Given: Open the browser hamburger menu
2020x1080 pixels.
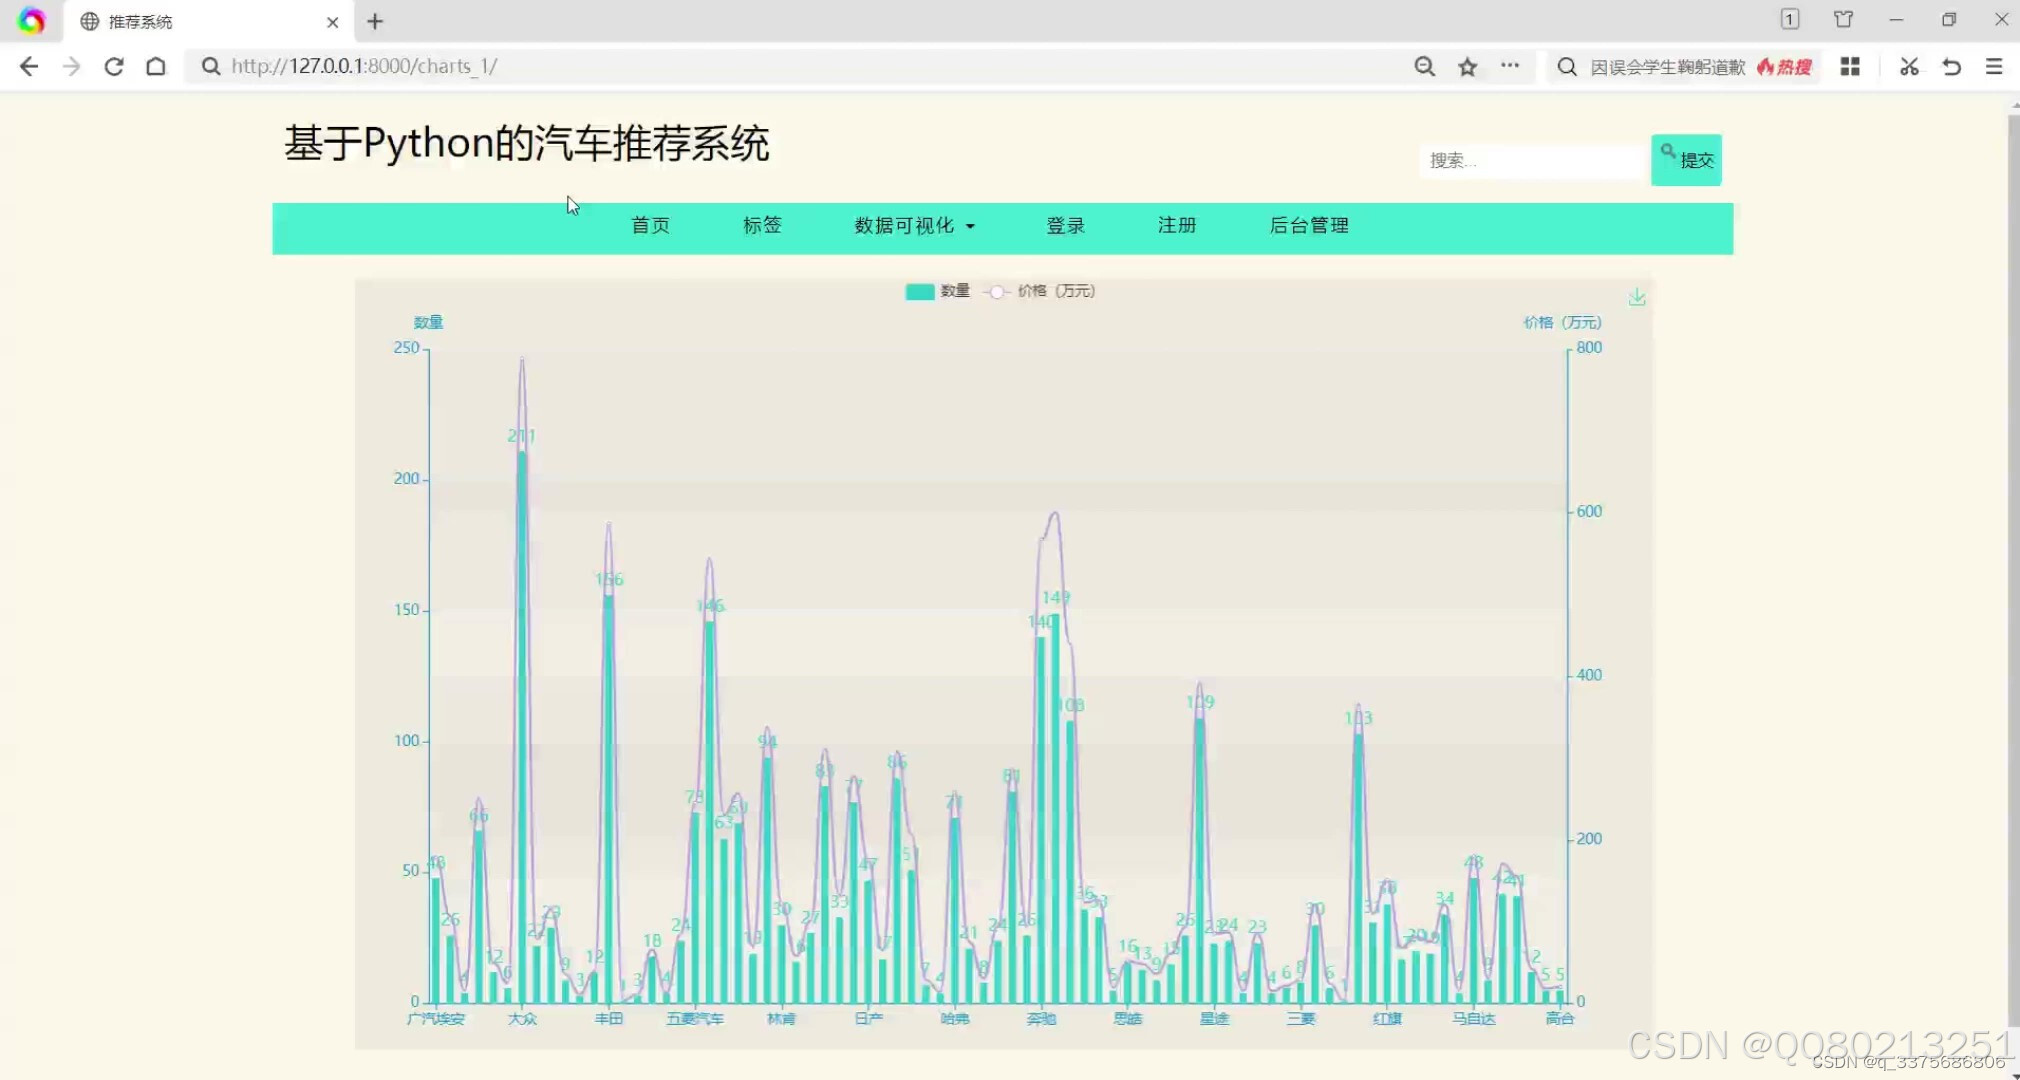Looking at the screenshot, I should coord(1996,66).
